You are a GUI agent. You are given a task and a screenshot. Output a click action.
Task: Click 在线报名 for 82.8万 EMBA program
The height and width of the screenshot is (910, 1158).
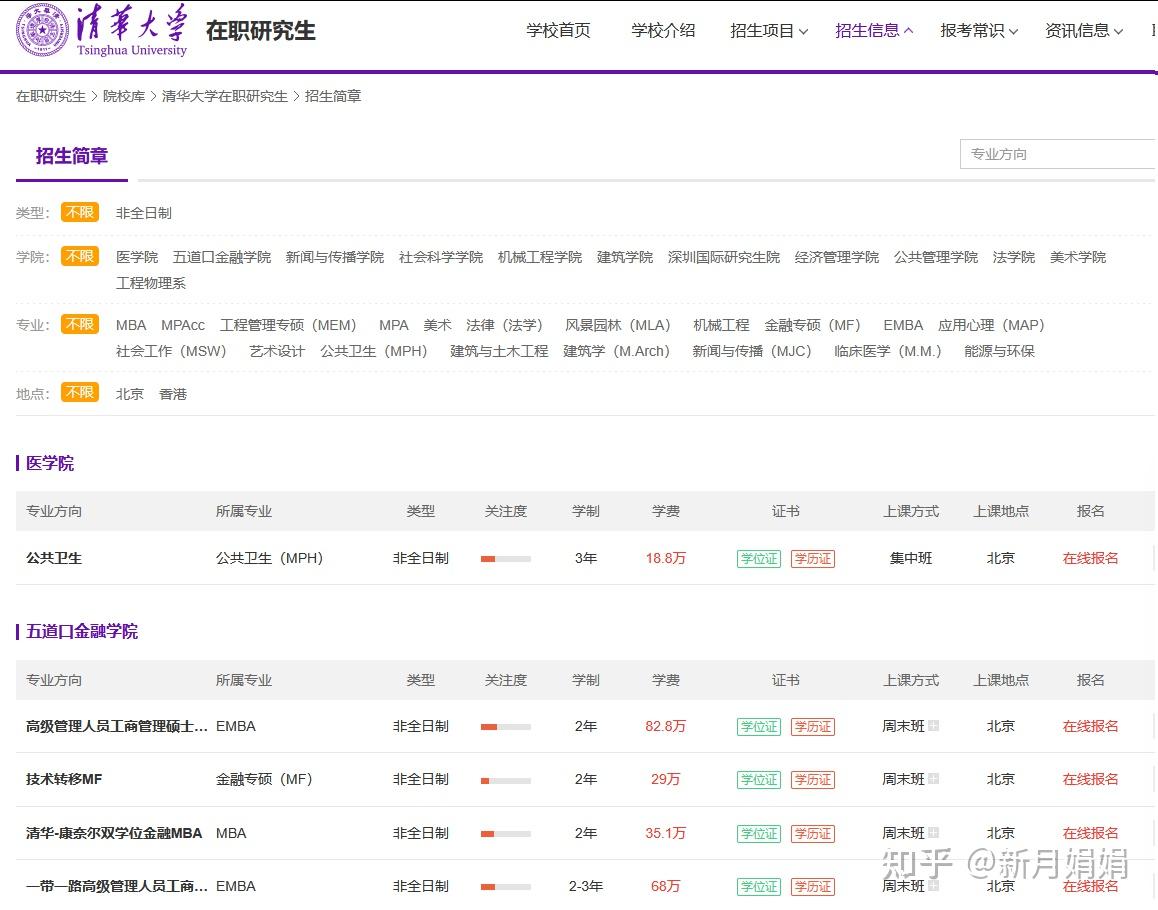point(1090,726)
